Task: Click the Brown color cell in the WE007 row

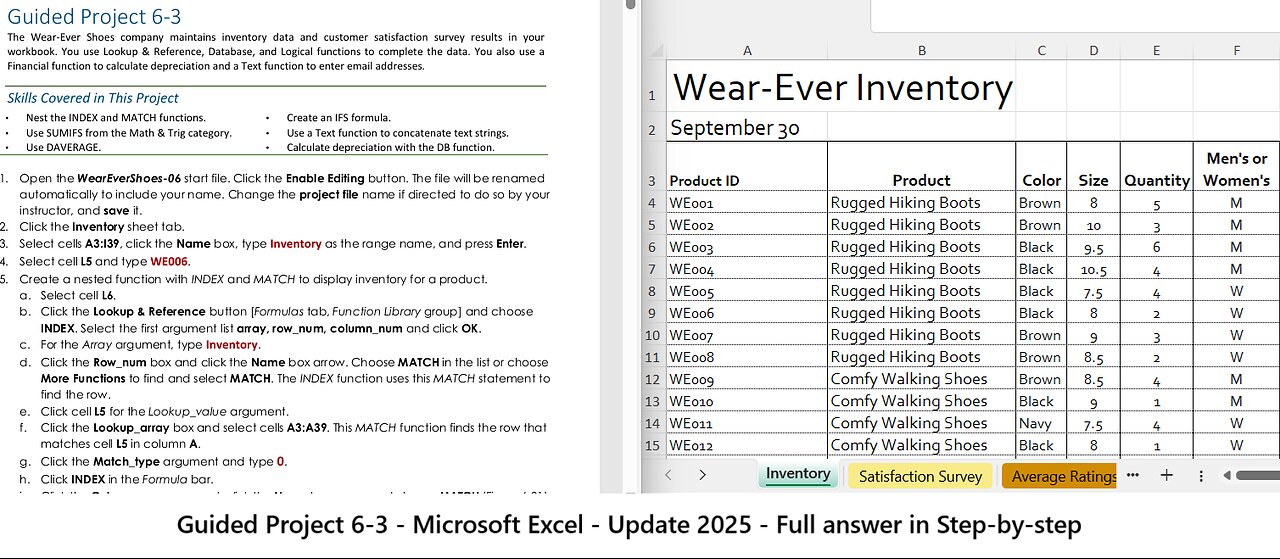Action: pyautogui.click(x=1041, y=335)
